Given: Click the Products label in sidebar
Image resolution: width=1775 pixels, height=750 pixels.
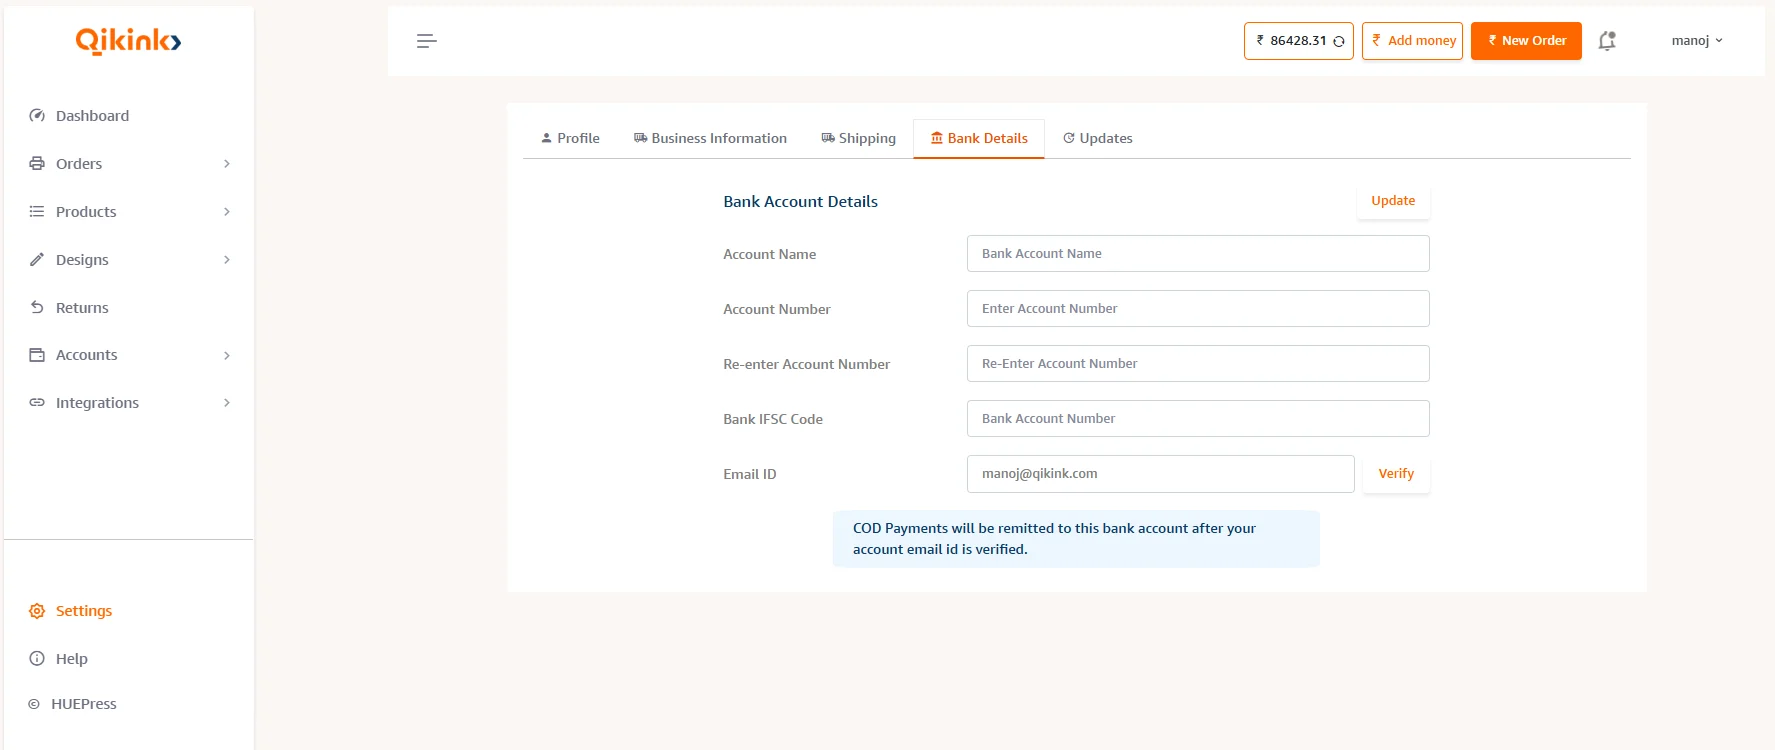Looking at the screenshot, I should point(86,212).
